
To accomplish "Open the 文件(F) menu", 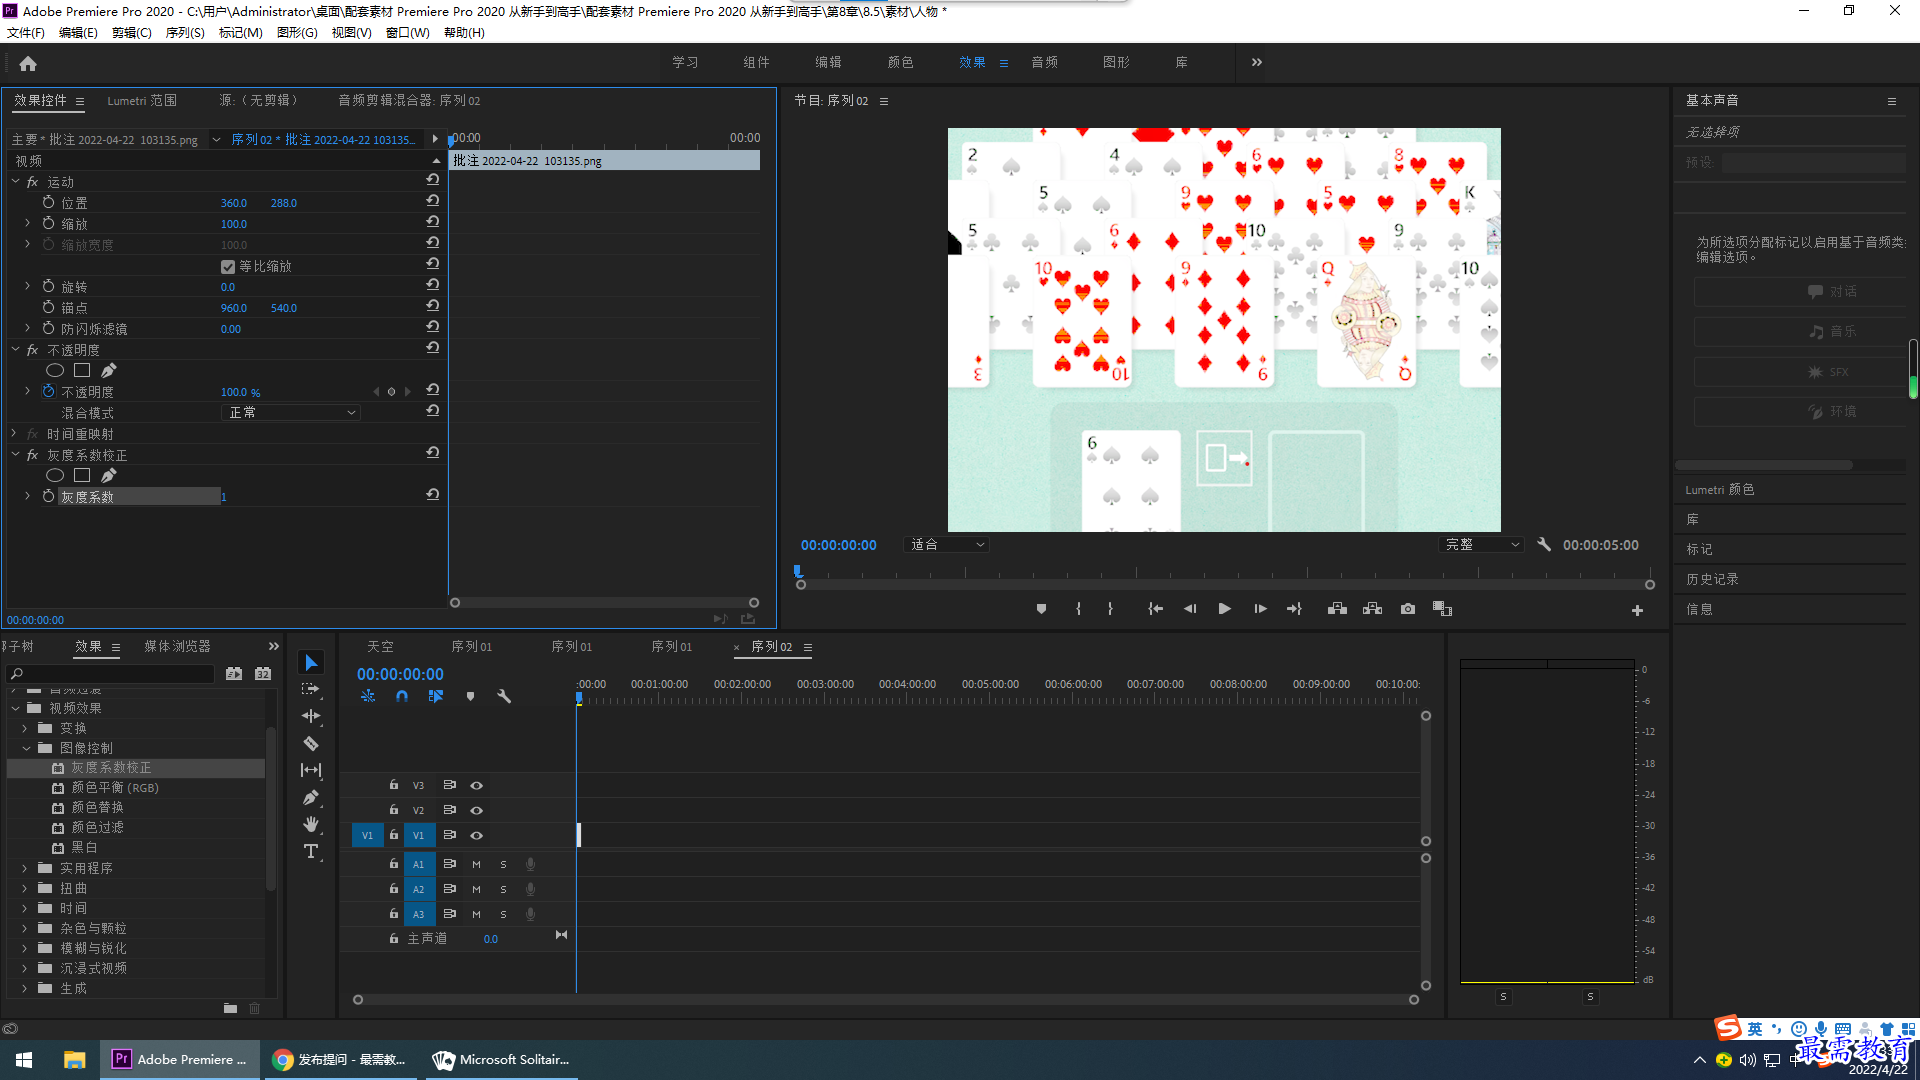I will (26, 33).
